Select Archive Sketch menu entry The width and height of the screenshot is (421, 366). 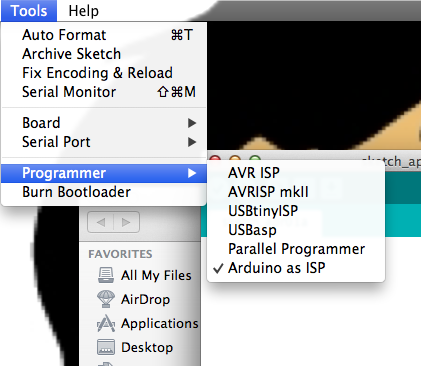[104, 54]
